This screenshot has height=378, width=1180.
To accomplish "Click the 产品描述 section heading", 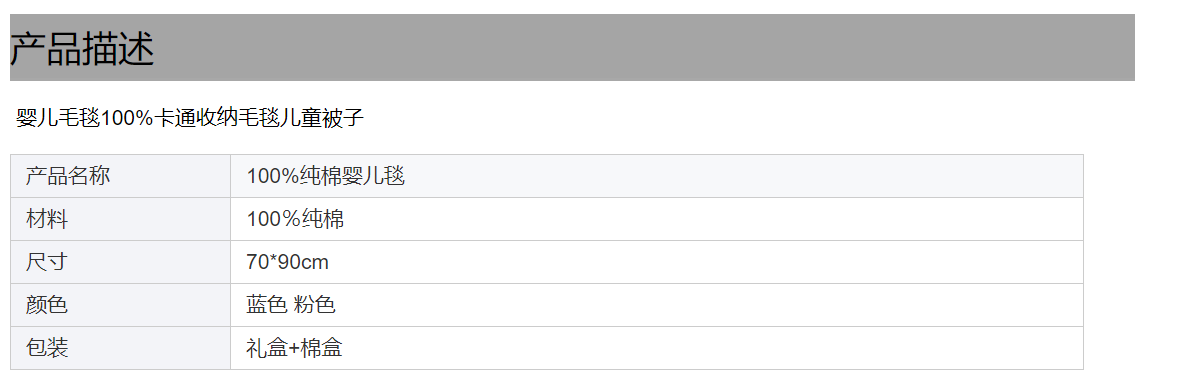I will coord(82,50).
